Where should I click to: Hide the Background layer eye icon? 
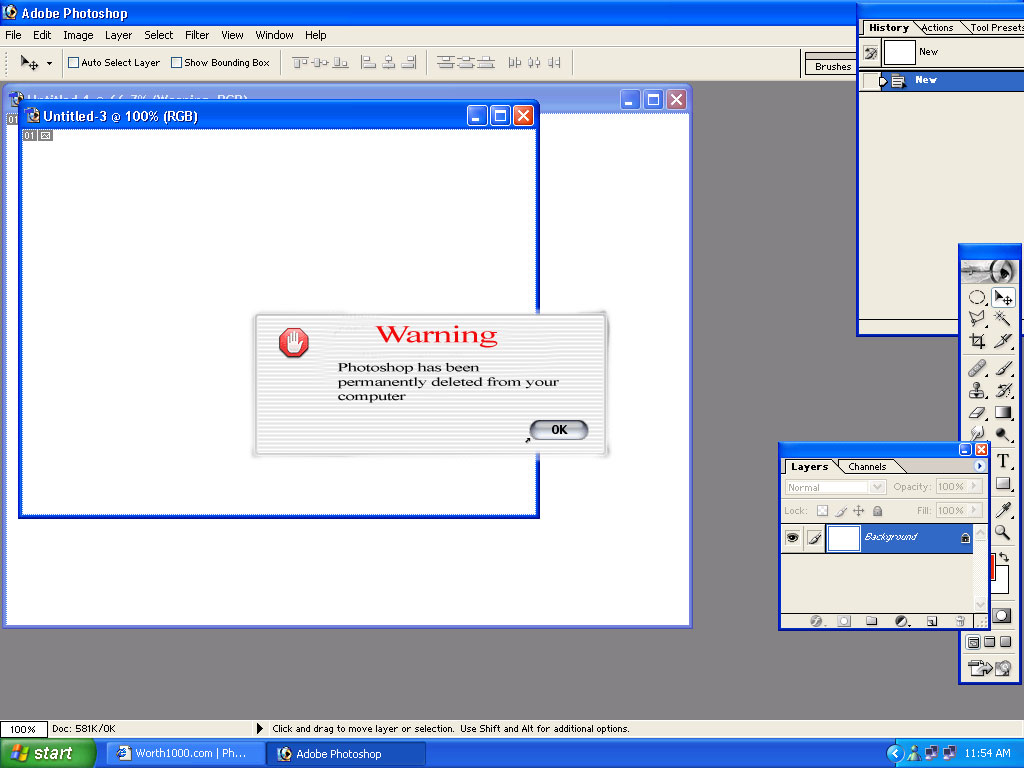pos(792,538)
